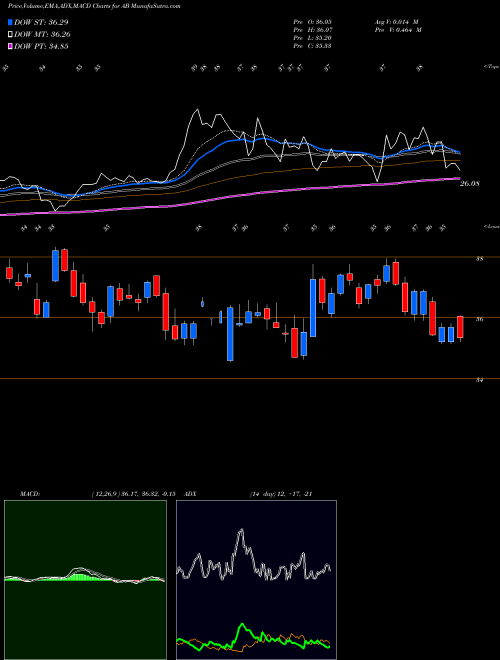This screenshot has height=660, width=500.
Task: Click the tall blue candlestick near 35
Action: click(230, 334)
